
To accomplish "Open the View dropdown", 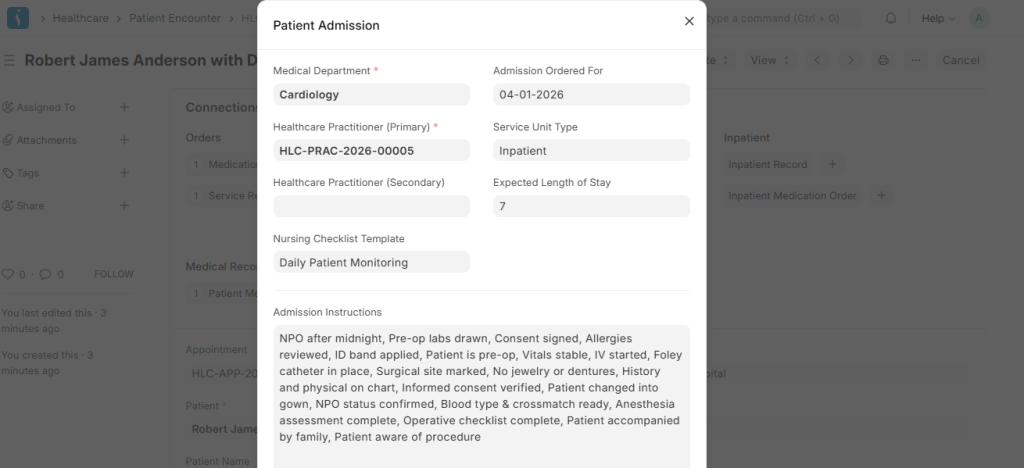I will tap(769, 60).
